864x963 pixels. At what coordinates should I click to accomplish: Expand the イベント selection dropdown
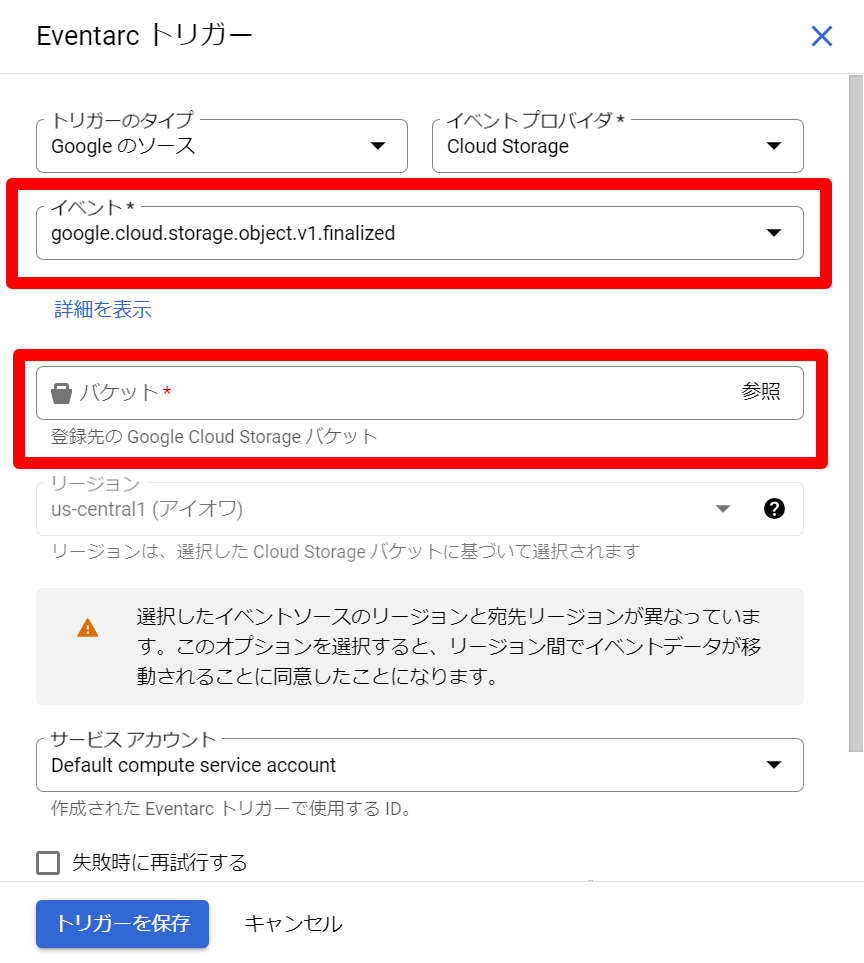click(773, 232)
